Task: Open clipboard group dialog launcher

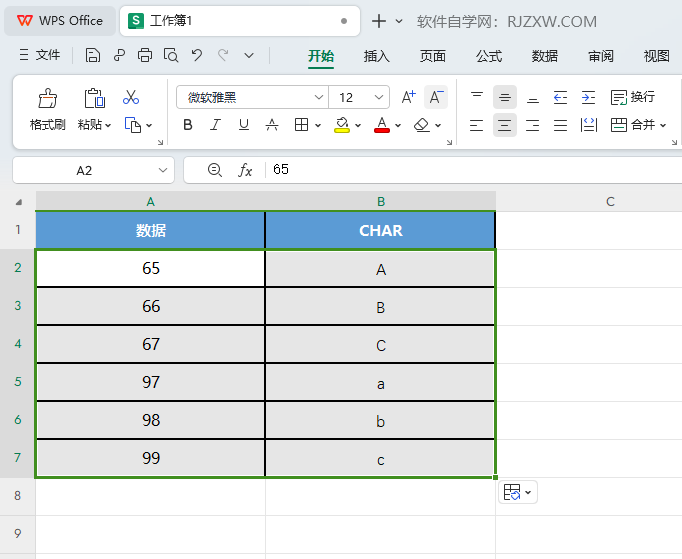Action: click(160, 142)
